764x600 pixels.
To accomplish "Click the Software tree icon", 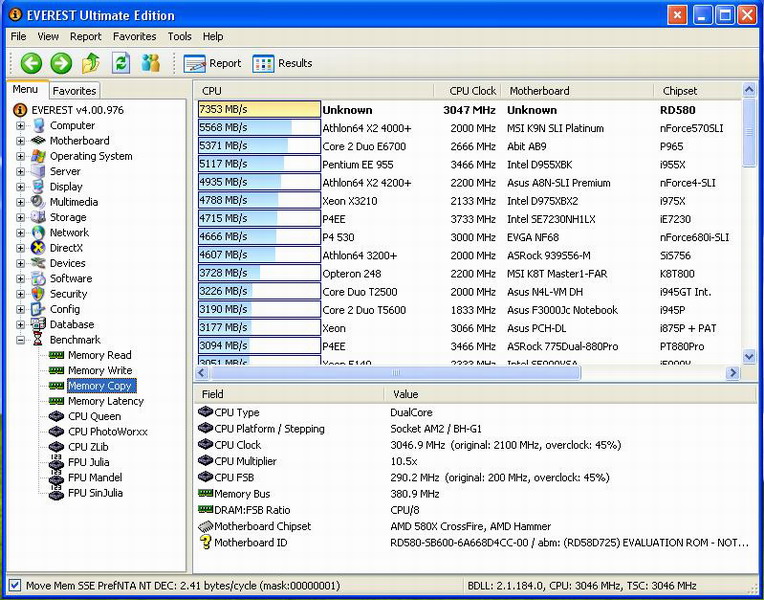I will (38, 278).
